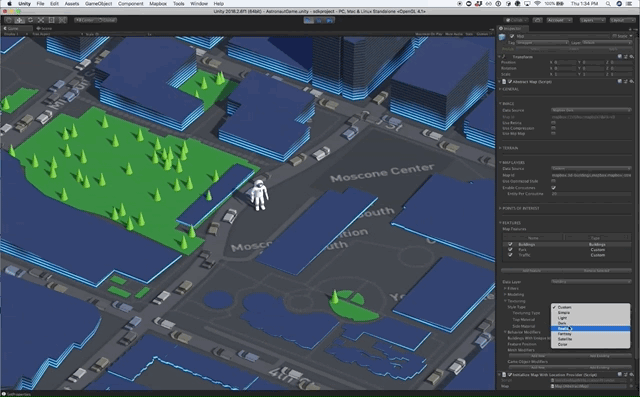Choose Simple from Style Type list
This screenshot has width=640, height=397.
[590, 313]
